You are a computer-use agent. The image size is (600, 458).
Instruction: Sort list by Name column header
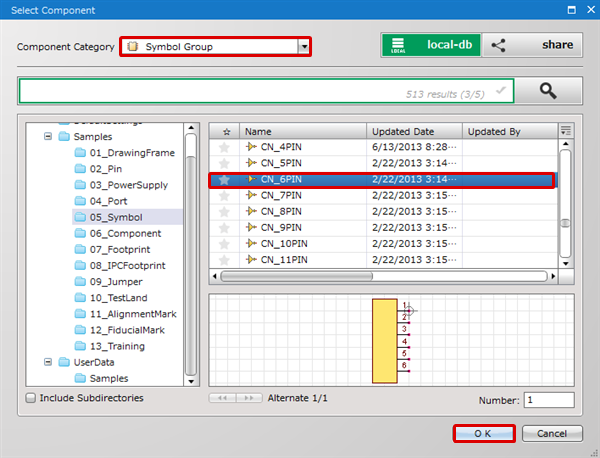(x=300, y=131)
